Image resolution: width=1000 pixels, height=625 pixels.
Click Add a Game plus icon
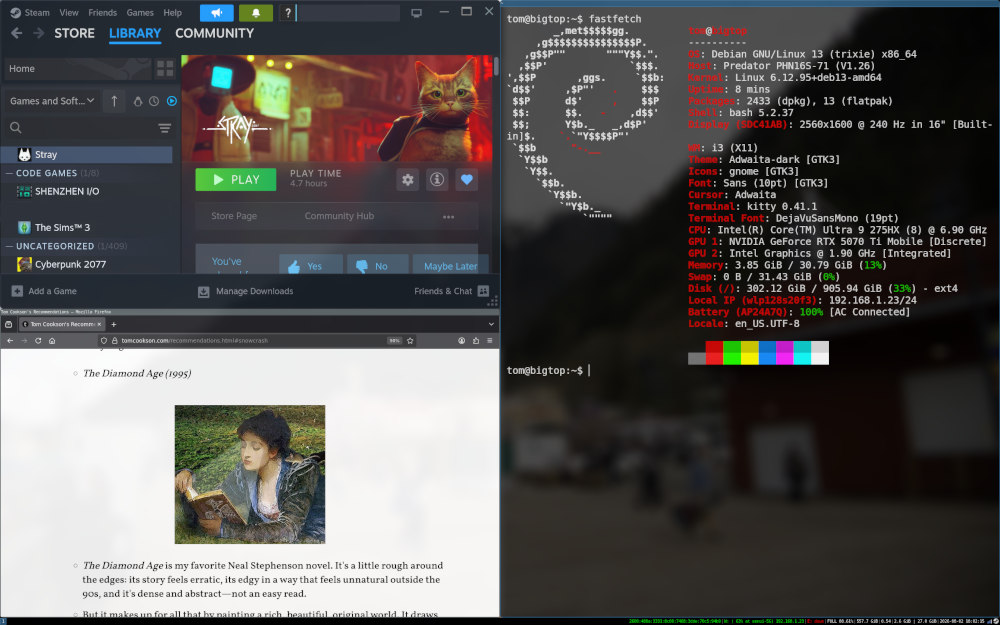(x=17, y=291)
